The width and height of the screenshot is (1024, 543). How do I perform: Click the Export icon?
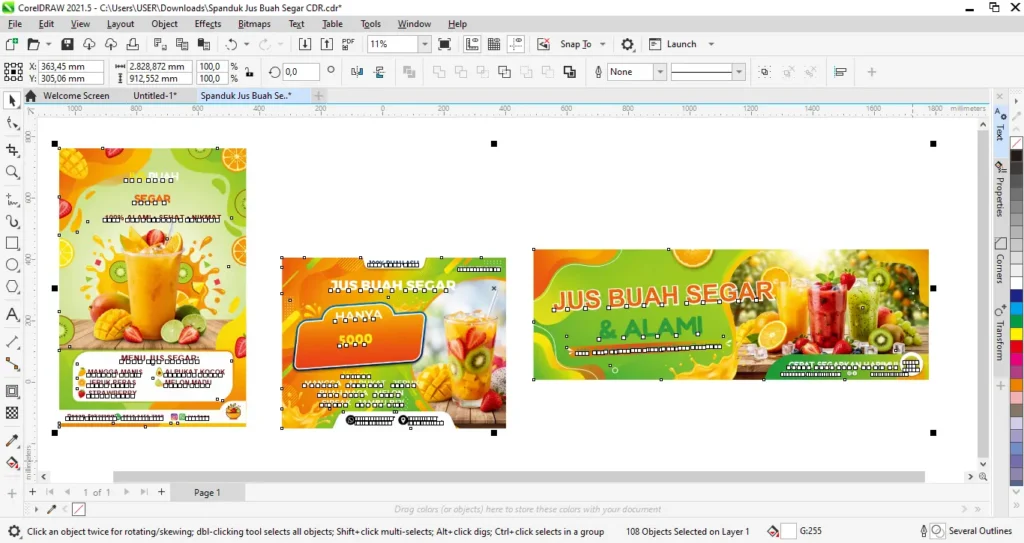pyautogui.click(x=327, y=44)
